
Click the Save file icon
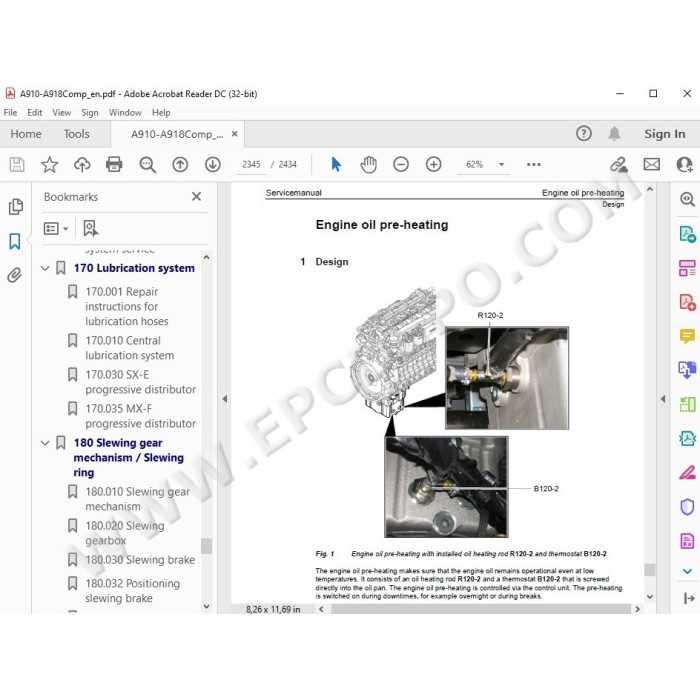pyautogui.click(x=17, y=165)
